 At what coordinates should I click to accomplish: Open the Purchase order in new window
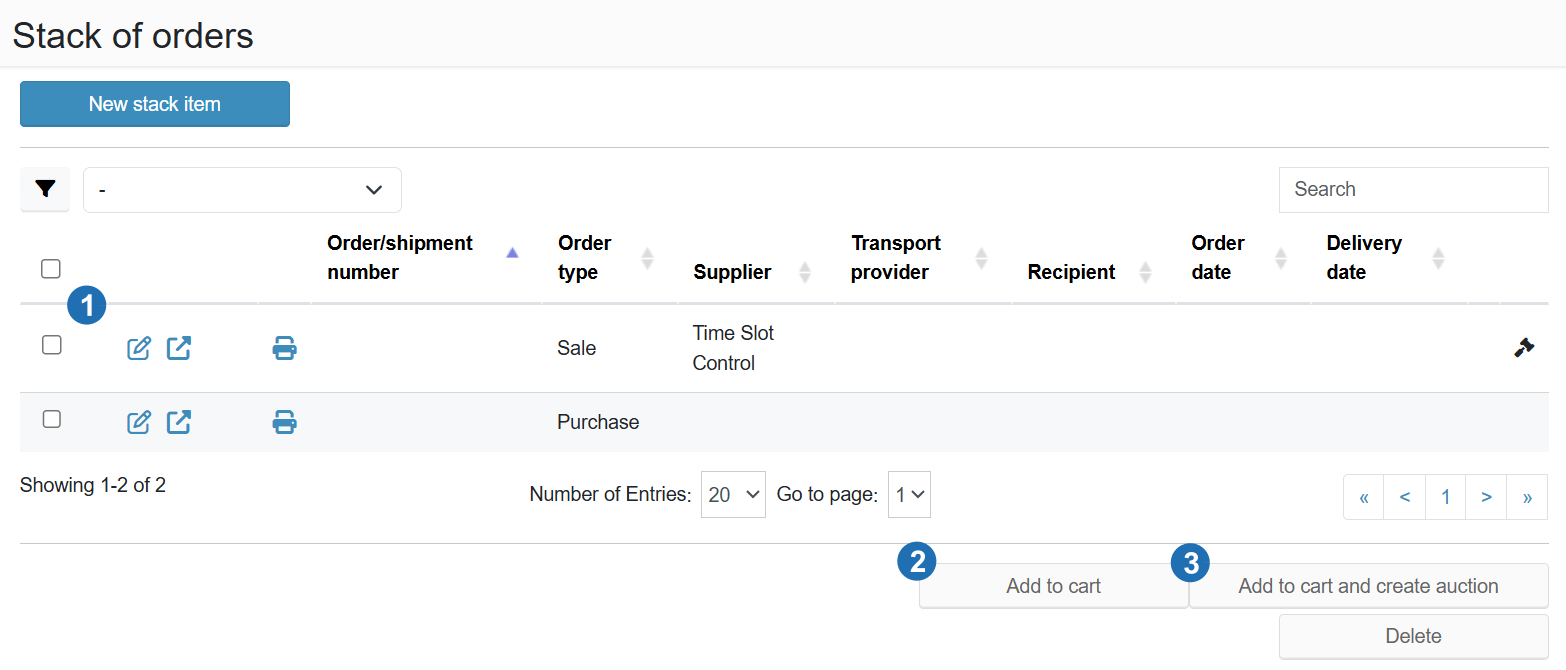(x=179, y=422)
